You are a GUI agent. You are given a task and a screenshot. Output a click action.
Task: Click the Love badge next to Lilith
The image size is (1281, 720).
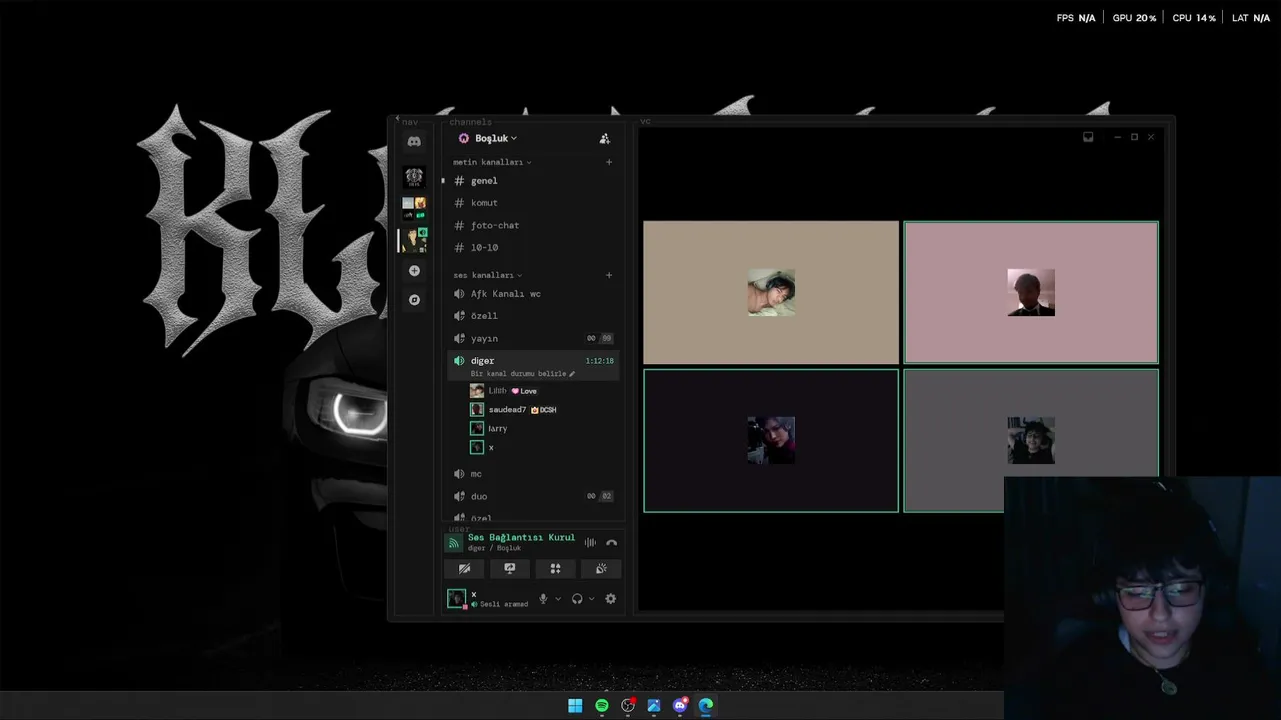[524, 391]
